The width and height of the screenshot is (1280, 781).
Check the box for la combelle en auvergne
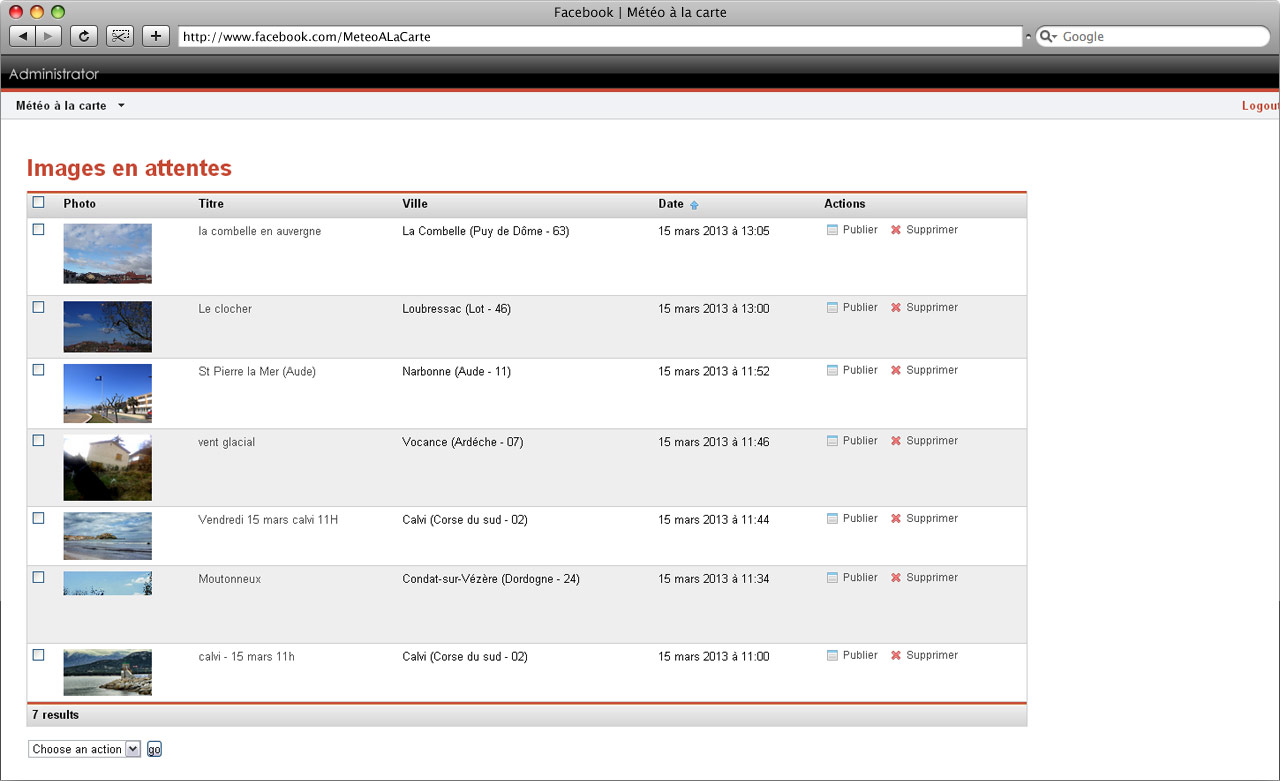coord(39,229)
